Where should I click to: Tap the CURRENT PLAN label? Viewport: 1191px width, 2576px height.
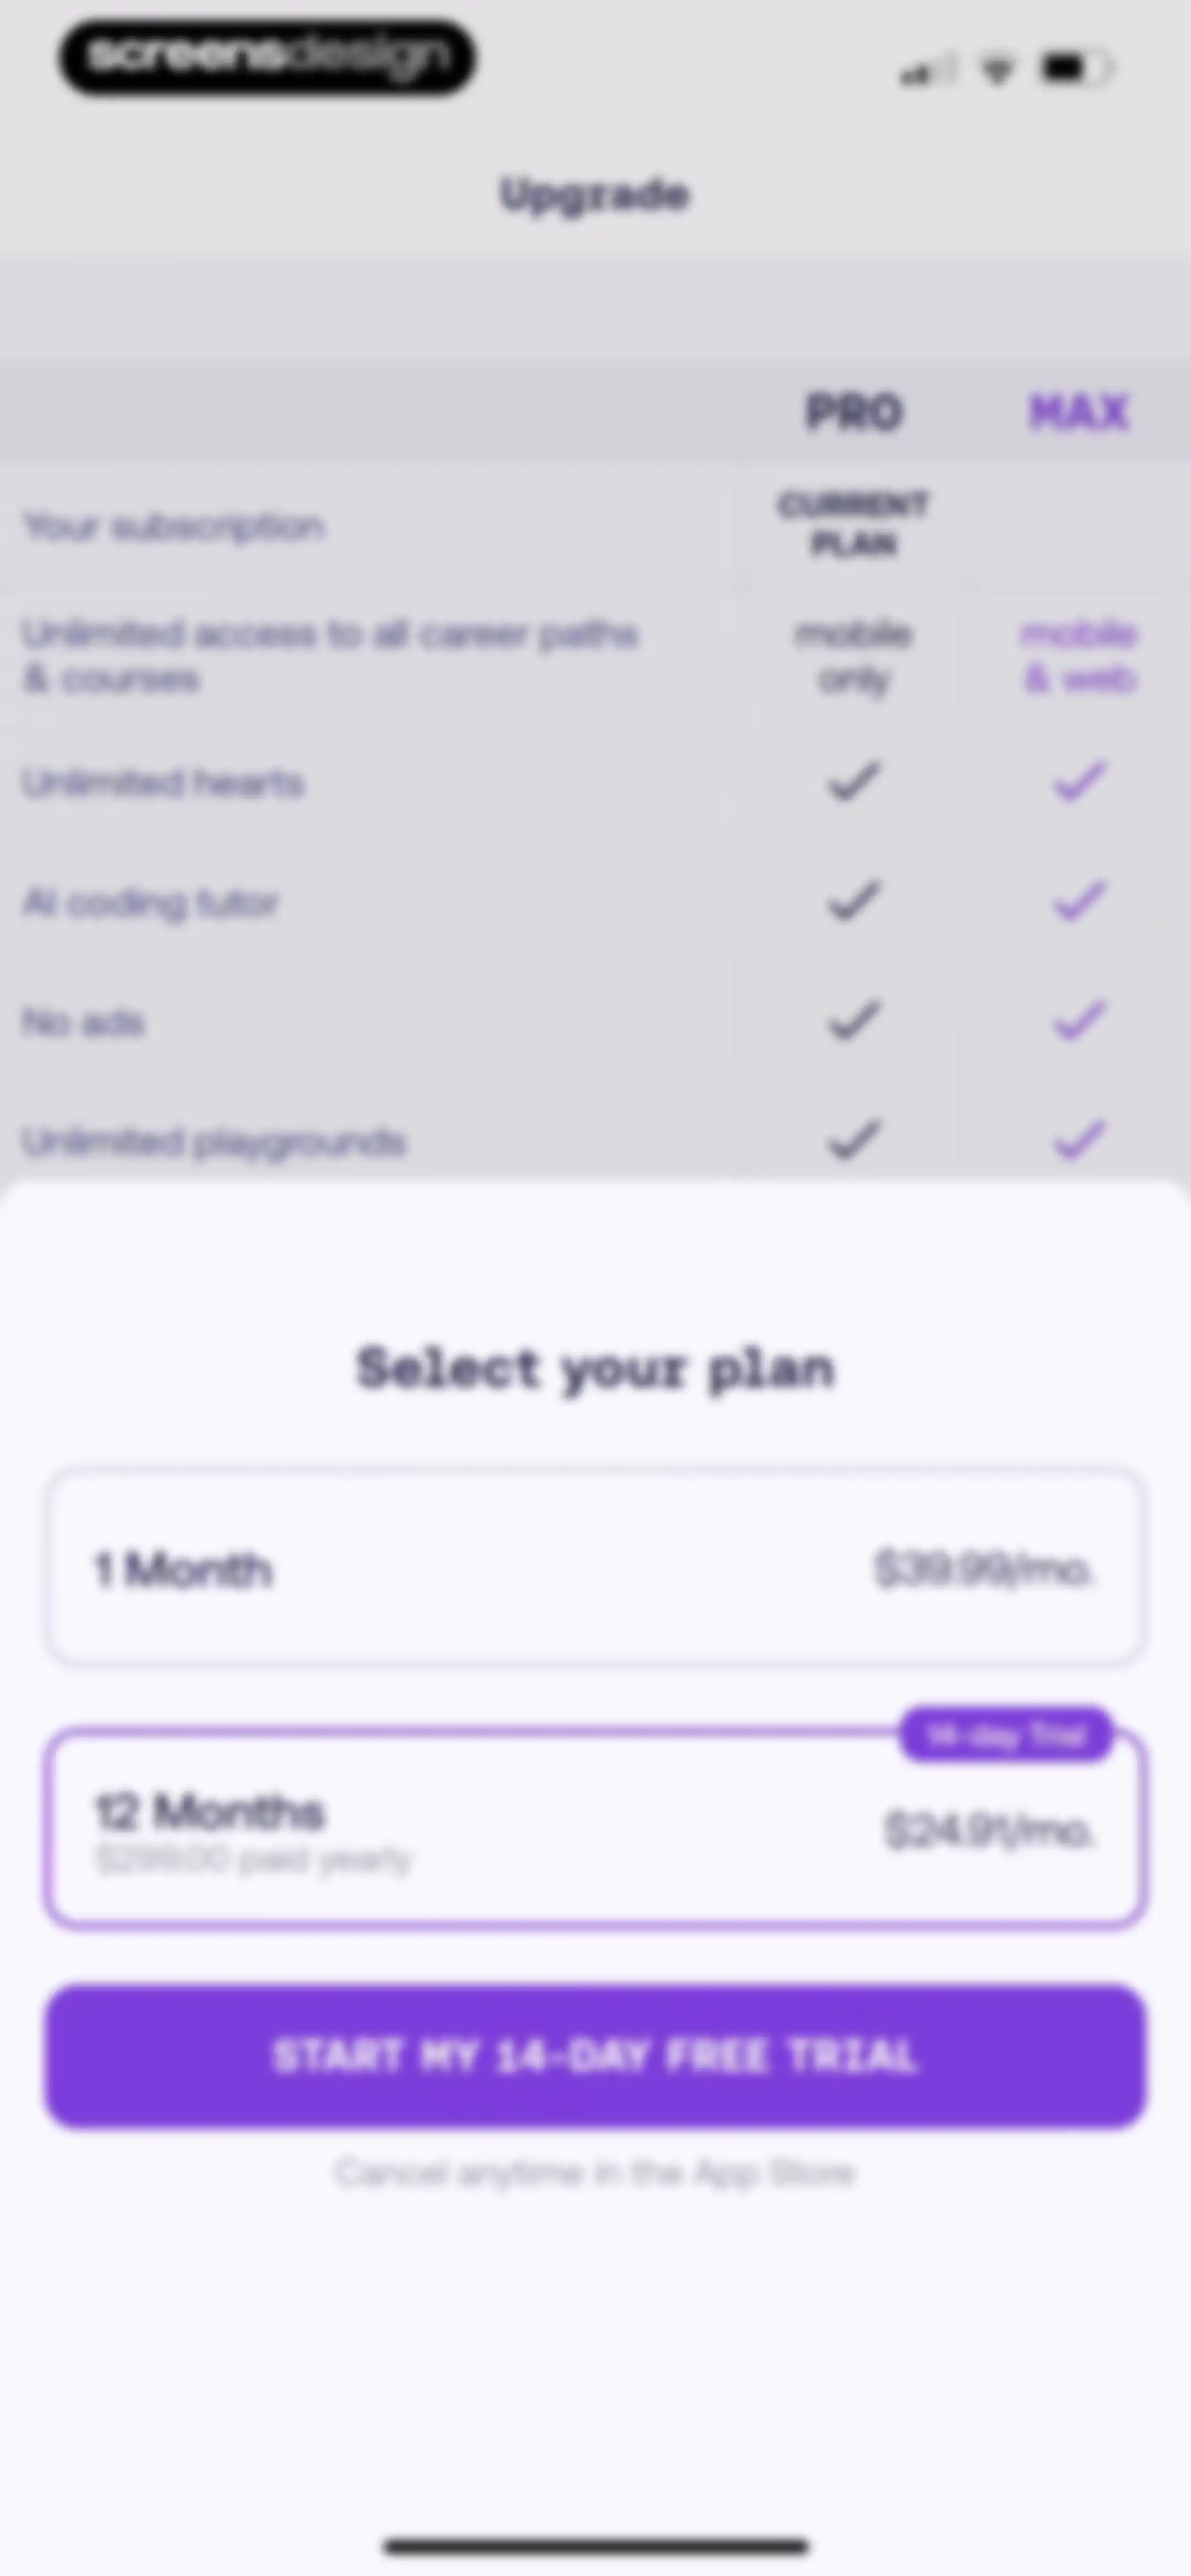point(854,524)
